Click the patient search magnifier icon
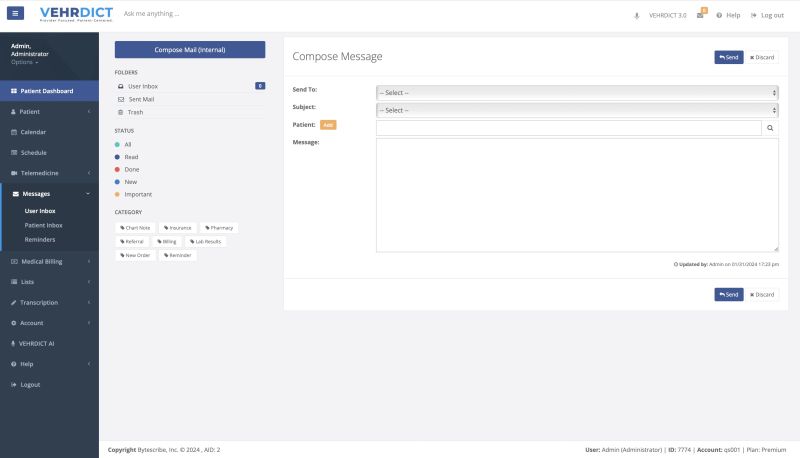800x458 pixels. tap(770, 128)
